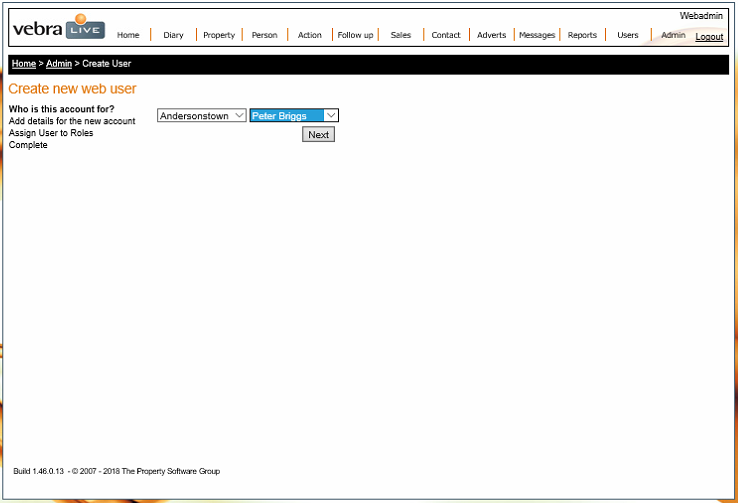This screenshot has height=503, width=738.
Task: Open the Messages menu
Action: [537, 35]
